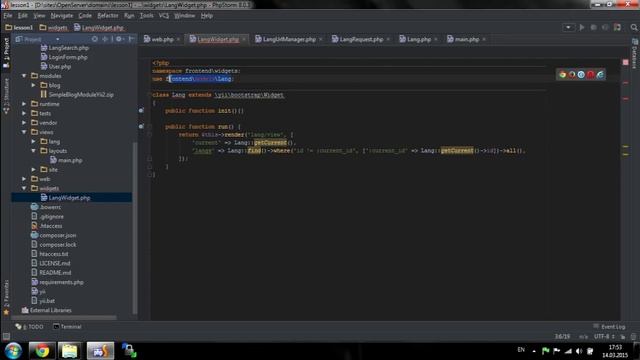Open in Chrome browser icon in editor
This screenshot has width=640, height=360.
click(x=562, y=75)
